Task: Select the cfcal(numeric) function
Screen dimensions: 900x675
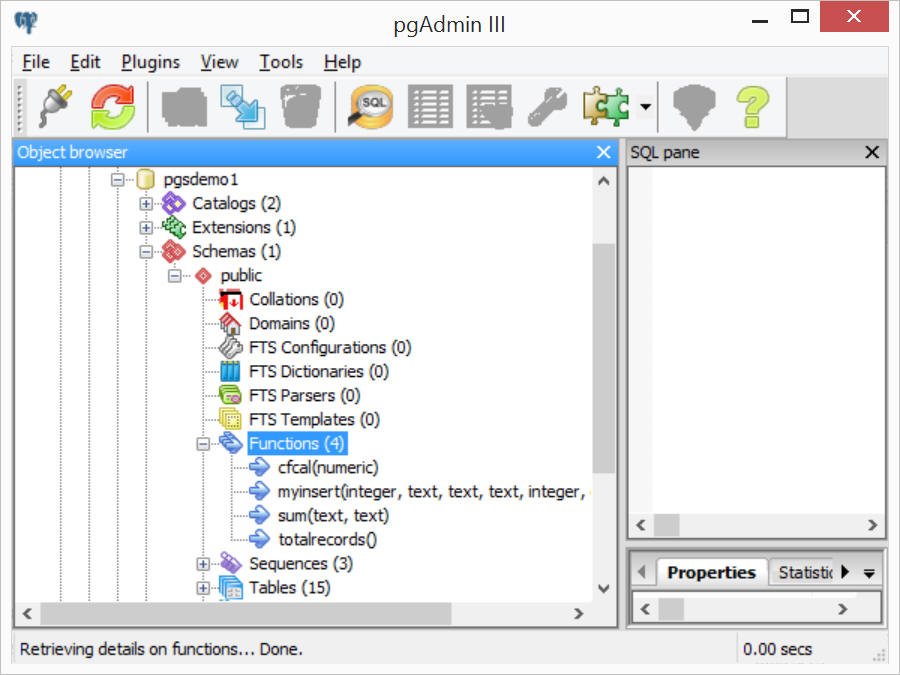Action: pos(328,468)
